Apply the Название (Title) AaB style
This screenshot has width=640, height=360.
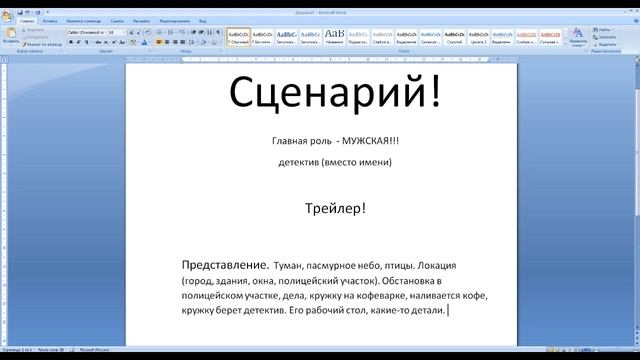pos(334,37)
